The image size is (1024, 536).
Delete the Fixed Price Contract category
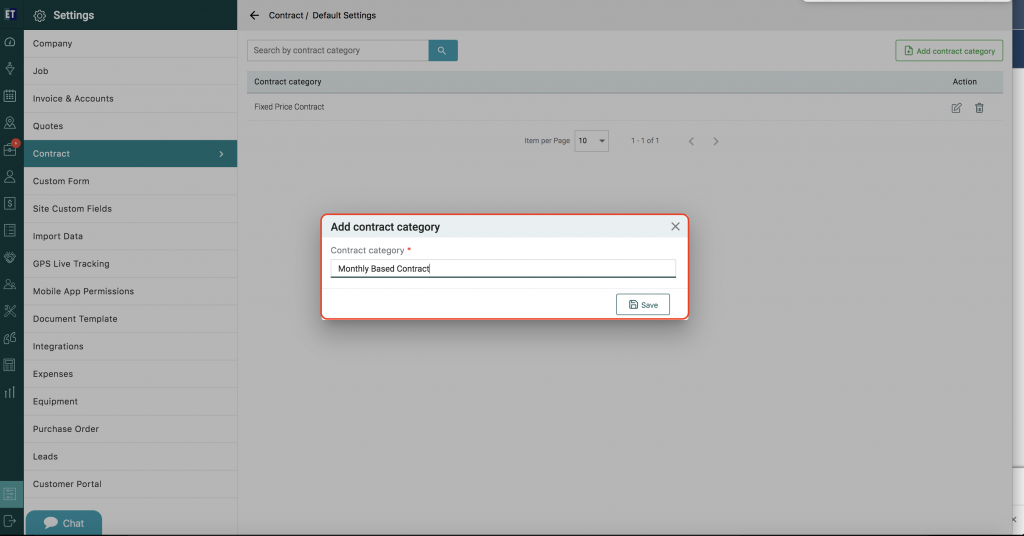(979, 108)
